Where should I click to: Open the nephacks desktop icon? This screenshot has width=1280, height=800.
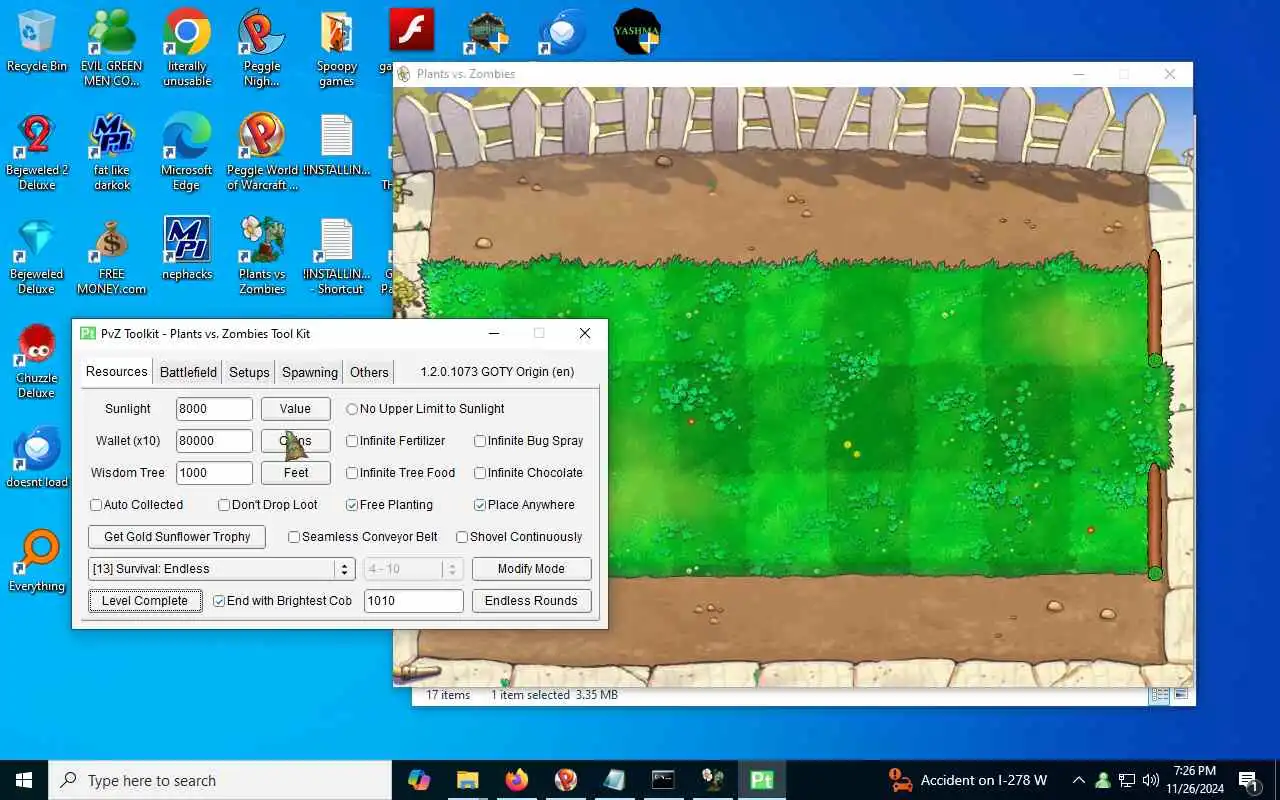click(187, 247)
